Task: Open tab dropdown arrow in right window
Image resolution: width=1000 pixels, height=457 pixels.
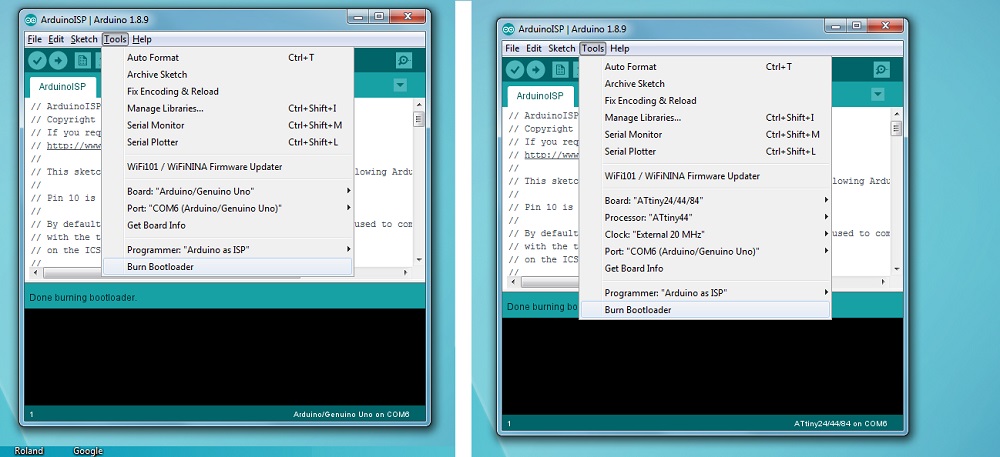Action: tap(878, 94)
